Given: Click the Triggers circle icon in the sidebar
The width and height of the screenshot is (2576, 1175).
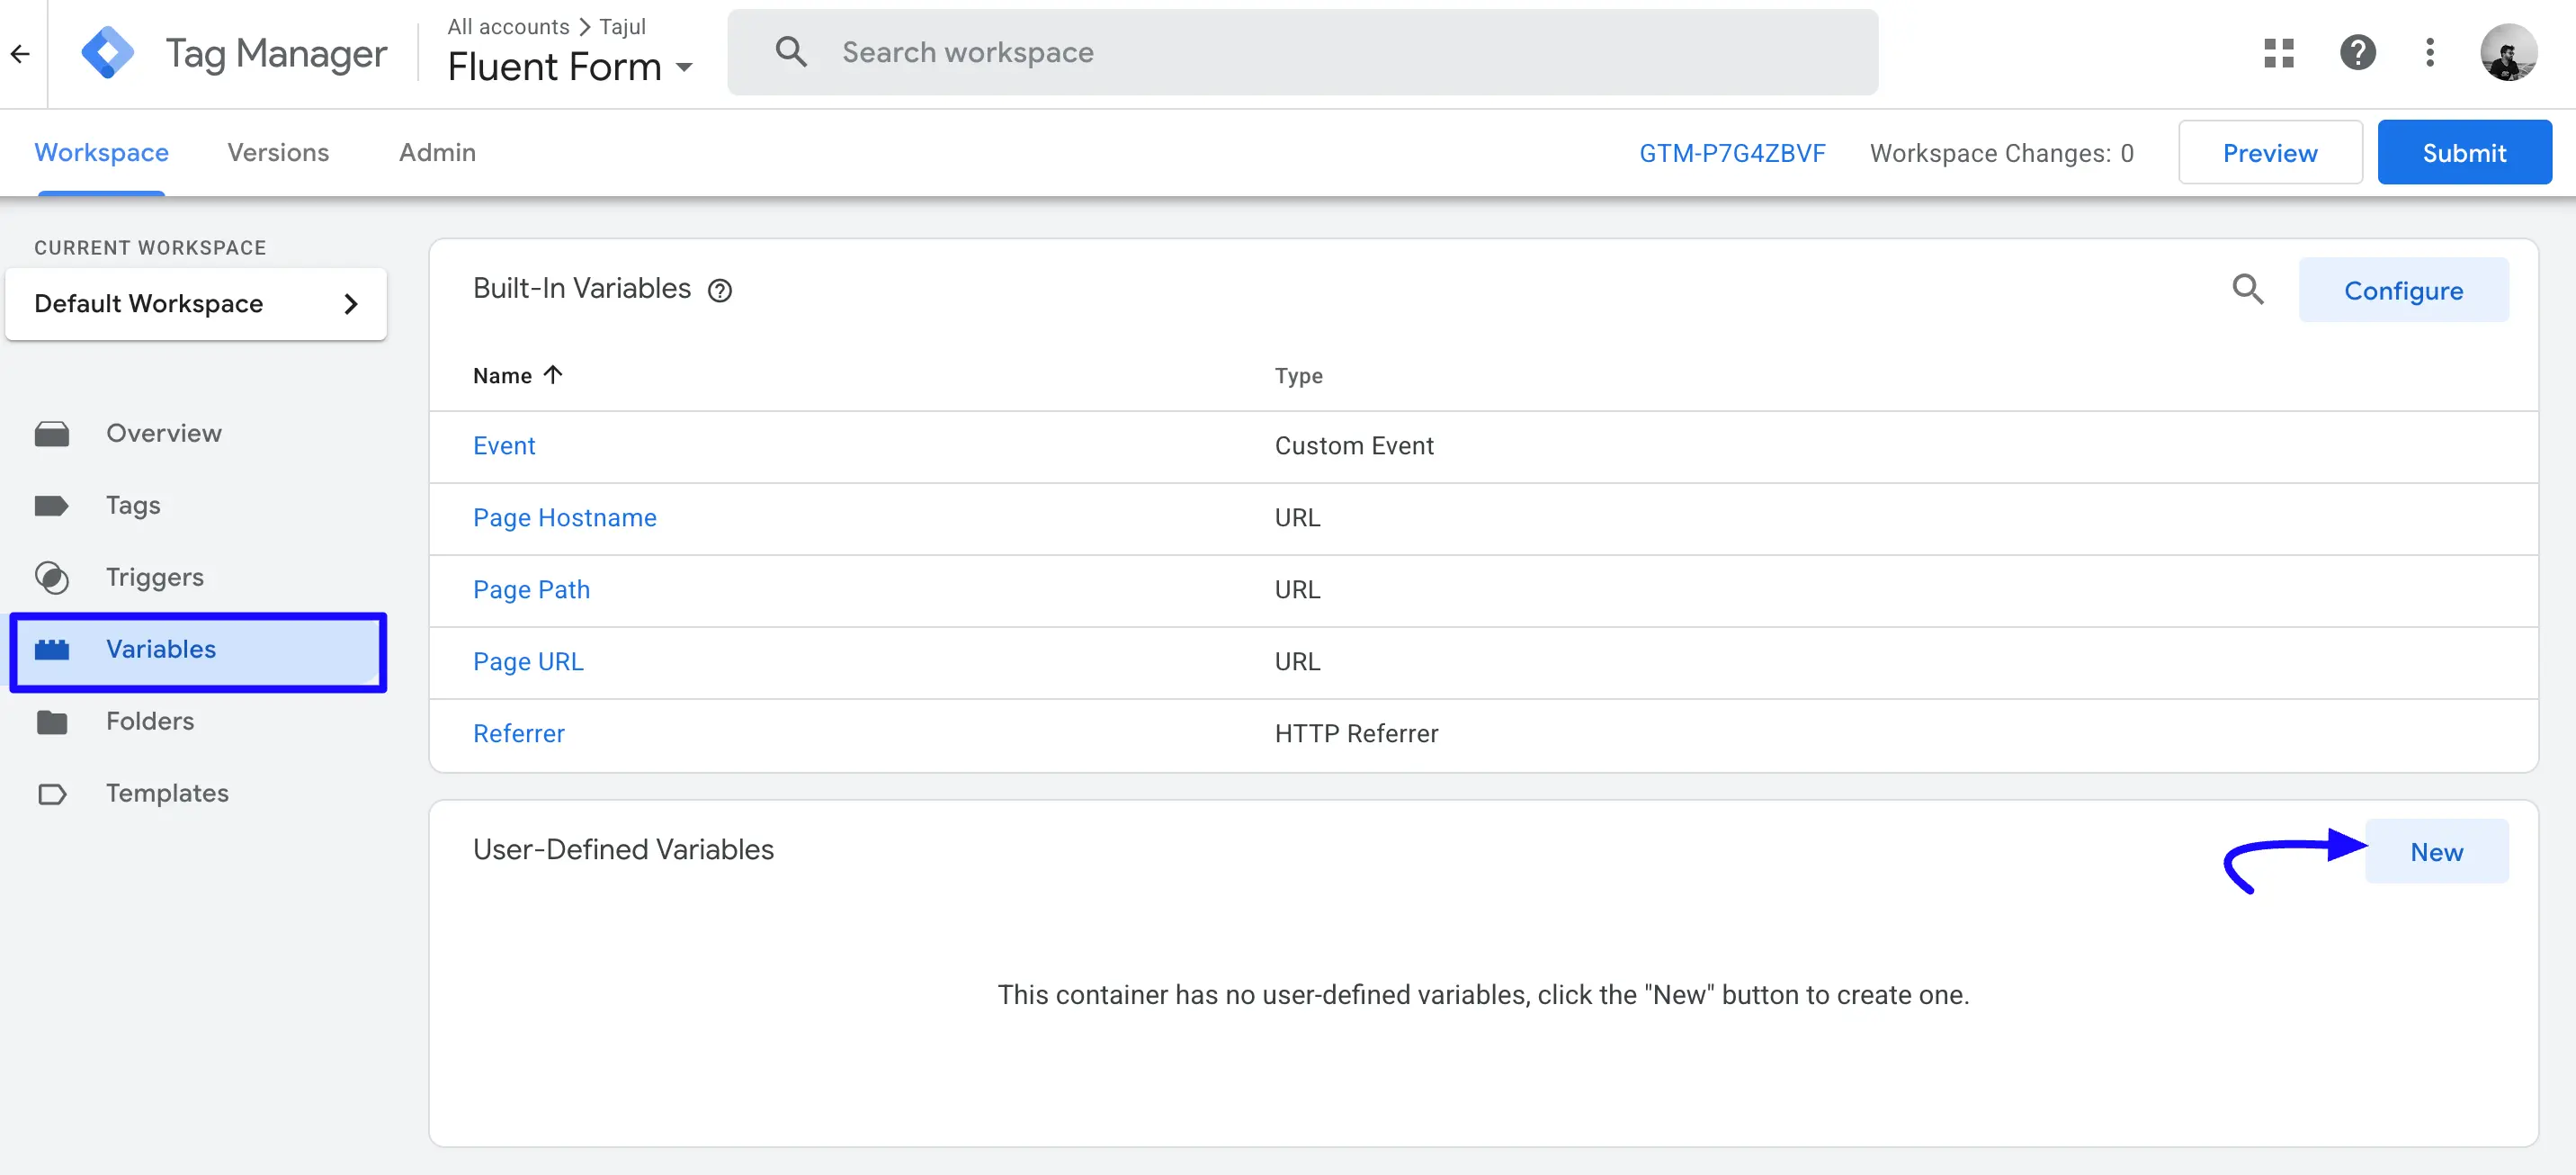Looking at the screenshot, I should 52,578.
